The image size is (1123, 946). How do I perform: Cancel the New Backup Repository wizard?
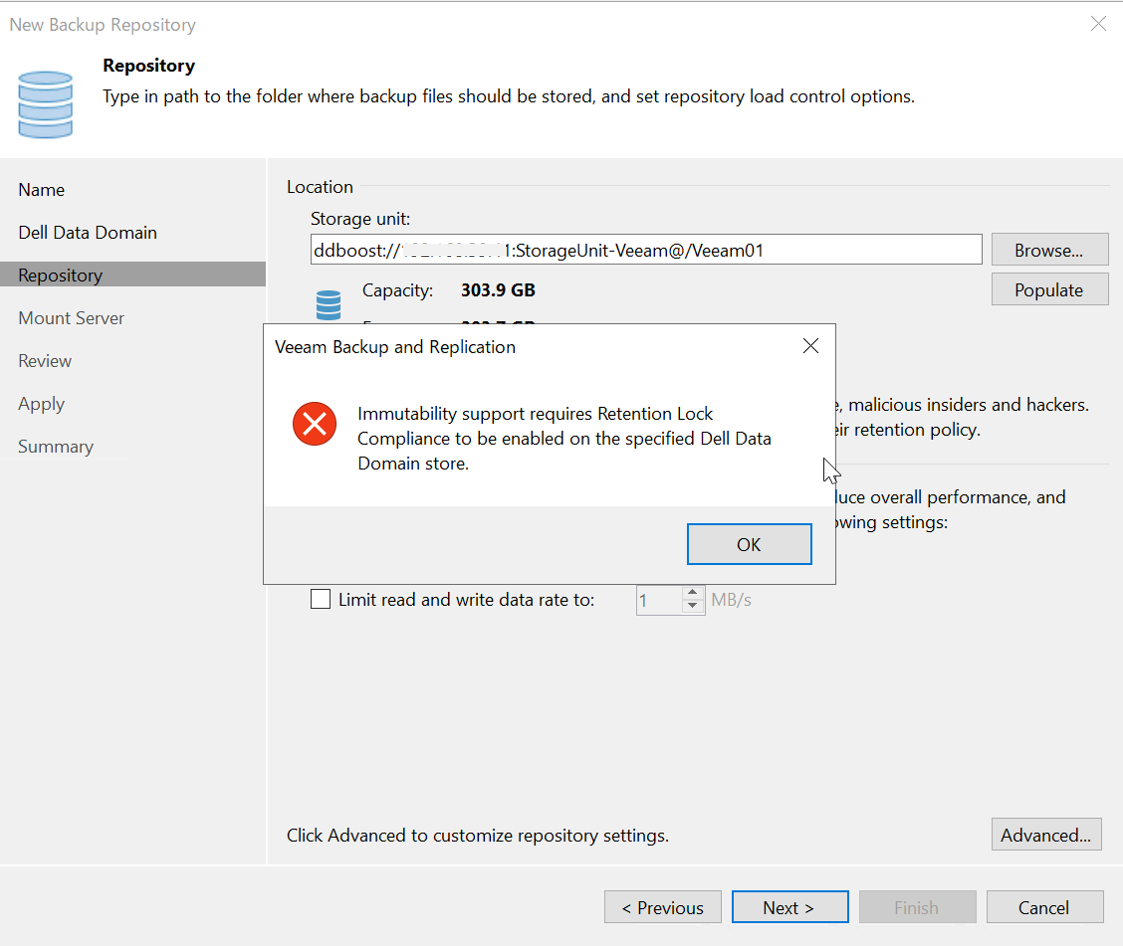pos(1044,907)
